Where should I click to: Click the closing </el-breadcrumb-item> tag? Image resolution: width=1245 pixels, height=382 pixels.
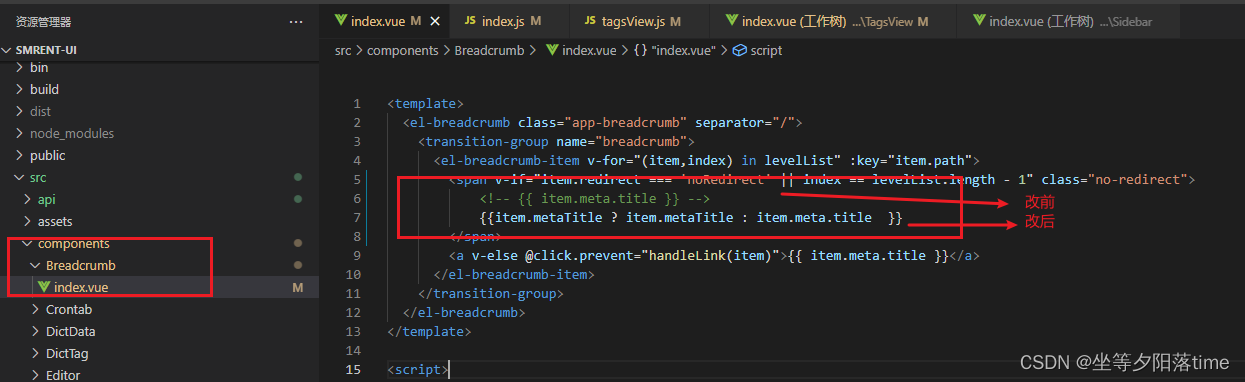515,275
